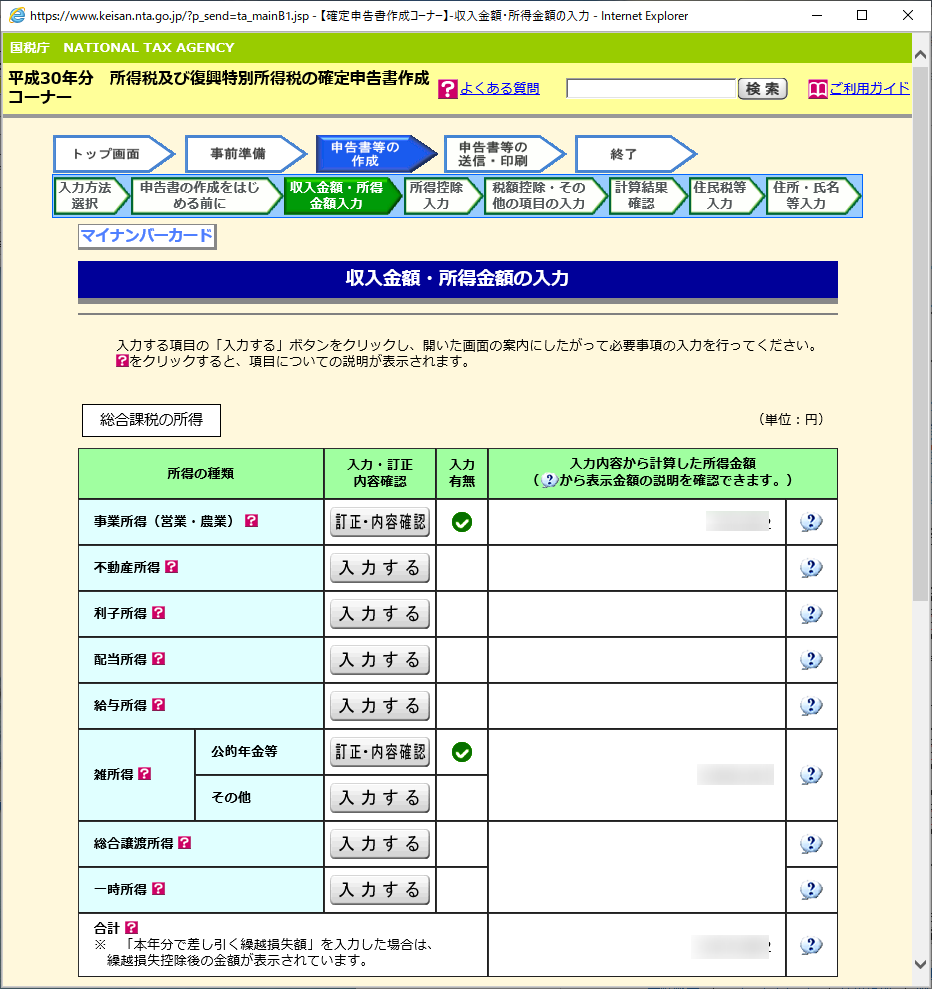Click 入力する for 給与所得

coord(380,706)
